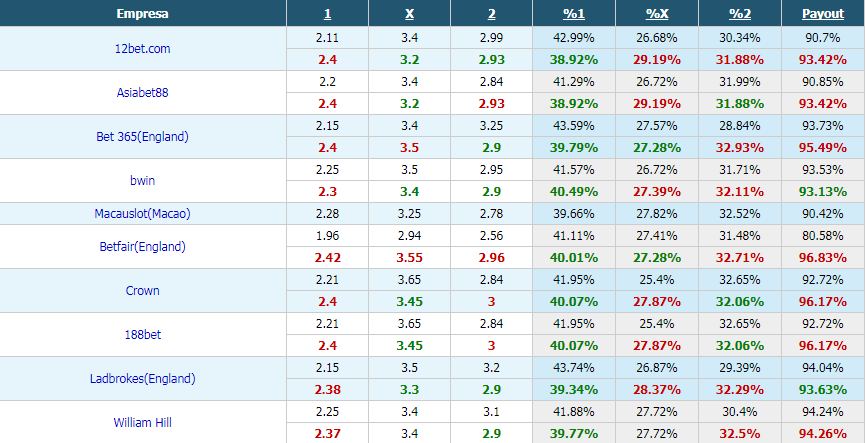Select bwin payout 93.13%
Viewport: 866px width, 443px height.
tap(823, 192)
